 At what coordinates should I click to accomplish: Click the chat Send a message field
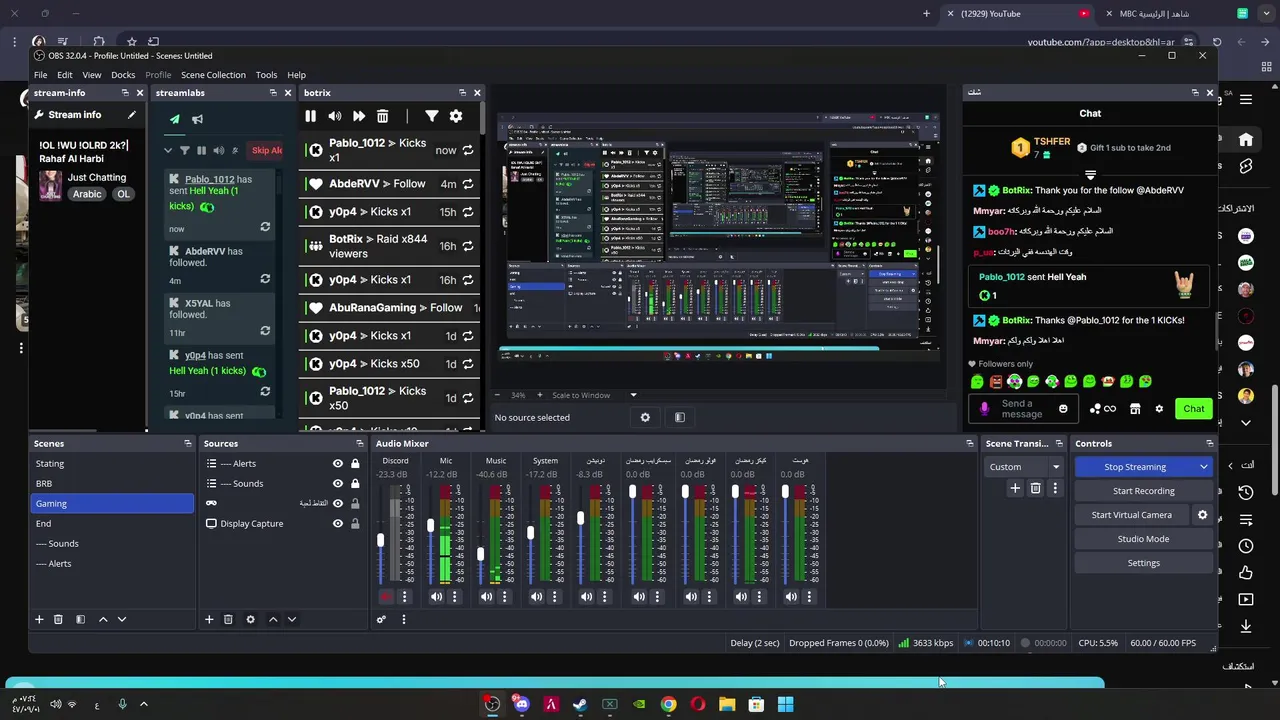[1022, 409]
